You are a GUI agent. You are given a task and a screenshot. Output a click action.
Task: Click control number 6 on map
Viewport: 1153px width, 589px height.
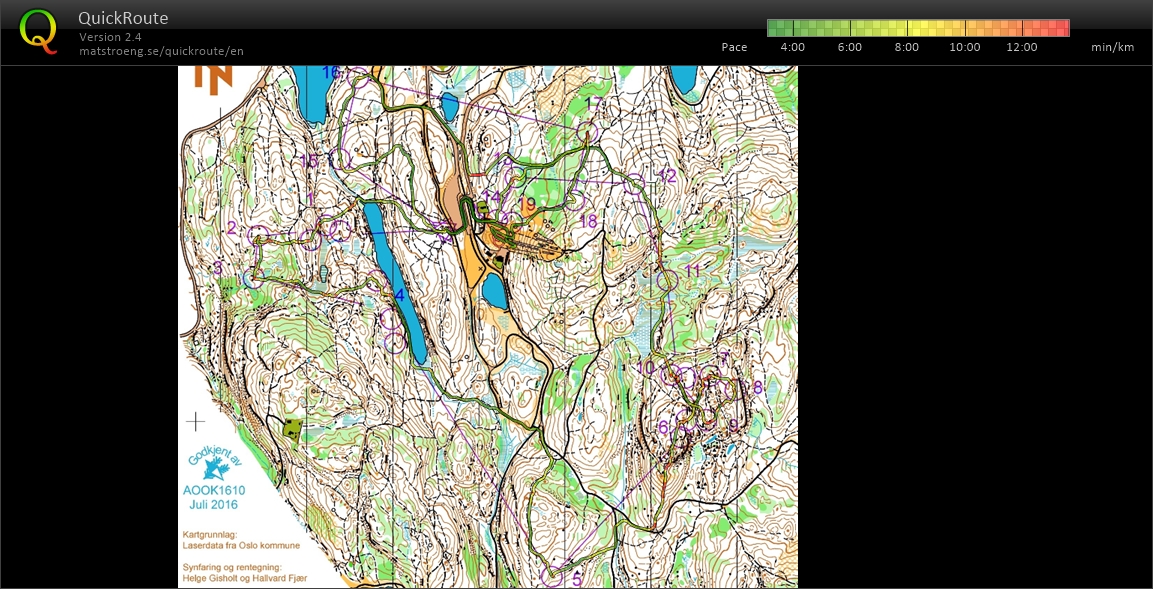pyautogui.click(x=663, y=426)
